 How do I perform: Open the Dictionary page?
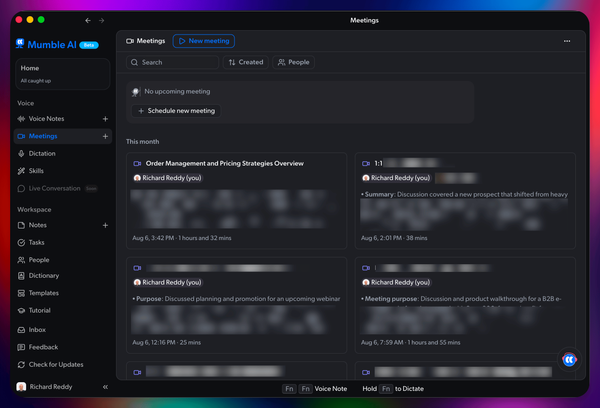[44, 276]
